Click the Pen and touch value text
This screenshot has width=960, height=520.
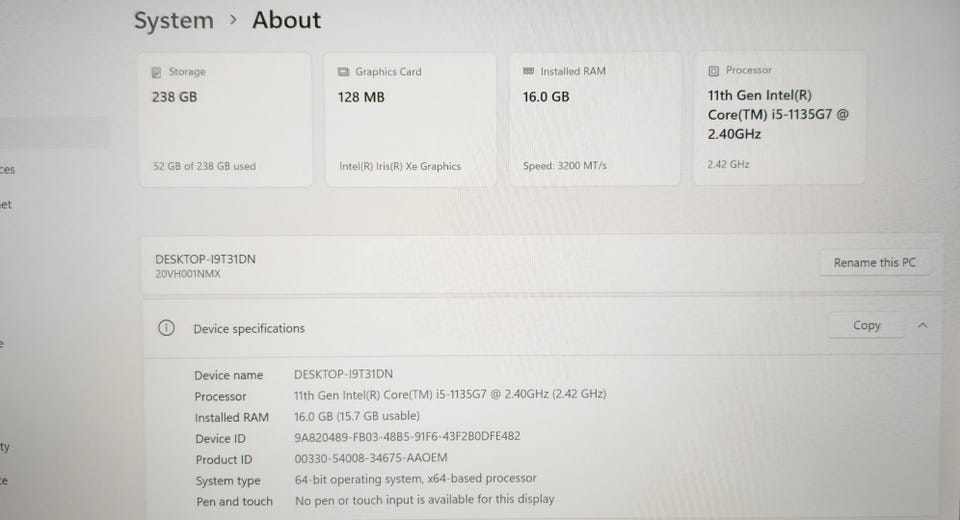tap(424, 499)
